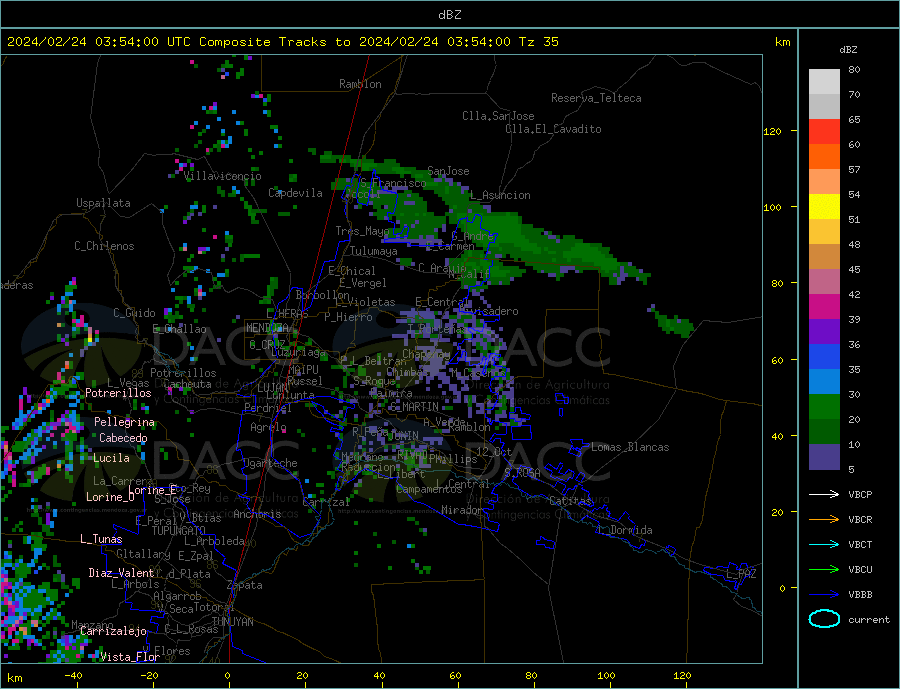Image resolution: width=900 pixels, height=689 pixels.
Task: Select the bright green 20–30 dBZ swatch
Action: tap(824, 407)
